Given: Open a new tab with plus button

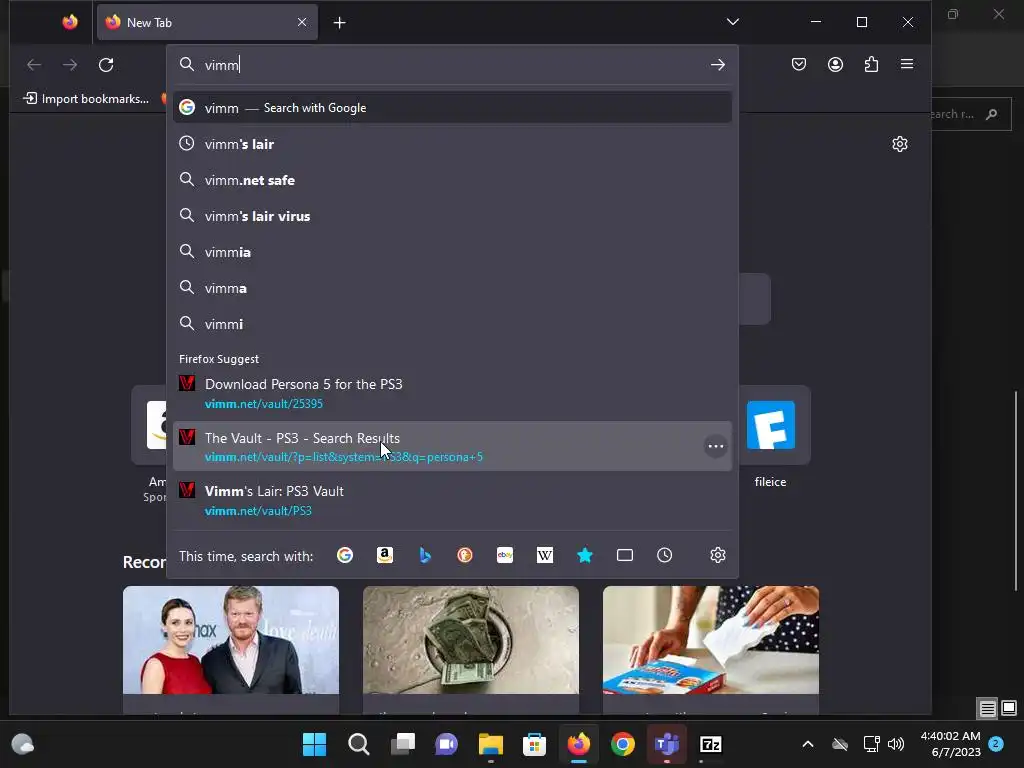Looking at the screenshot, I should tap(340, 23).
